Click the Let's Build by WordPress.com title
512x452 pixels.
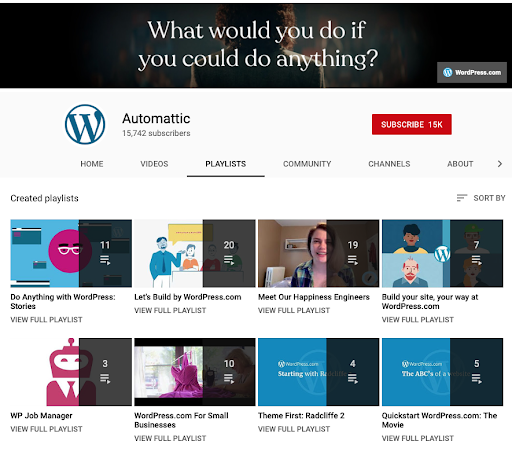click(x=188, y=297)
